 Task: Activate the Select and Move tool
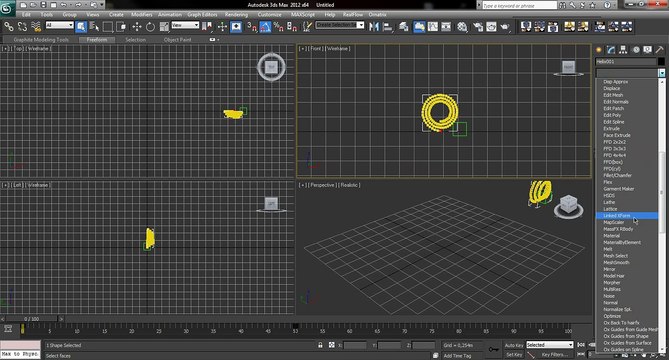pyautogui.click(x=137, y=27)
